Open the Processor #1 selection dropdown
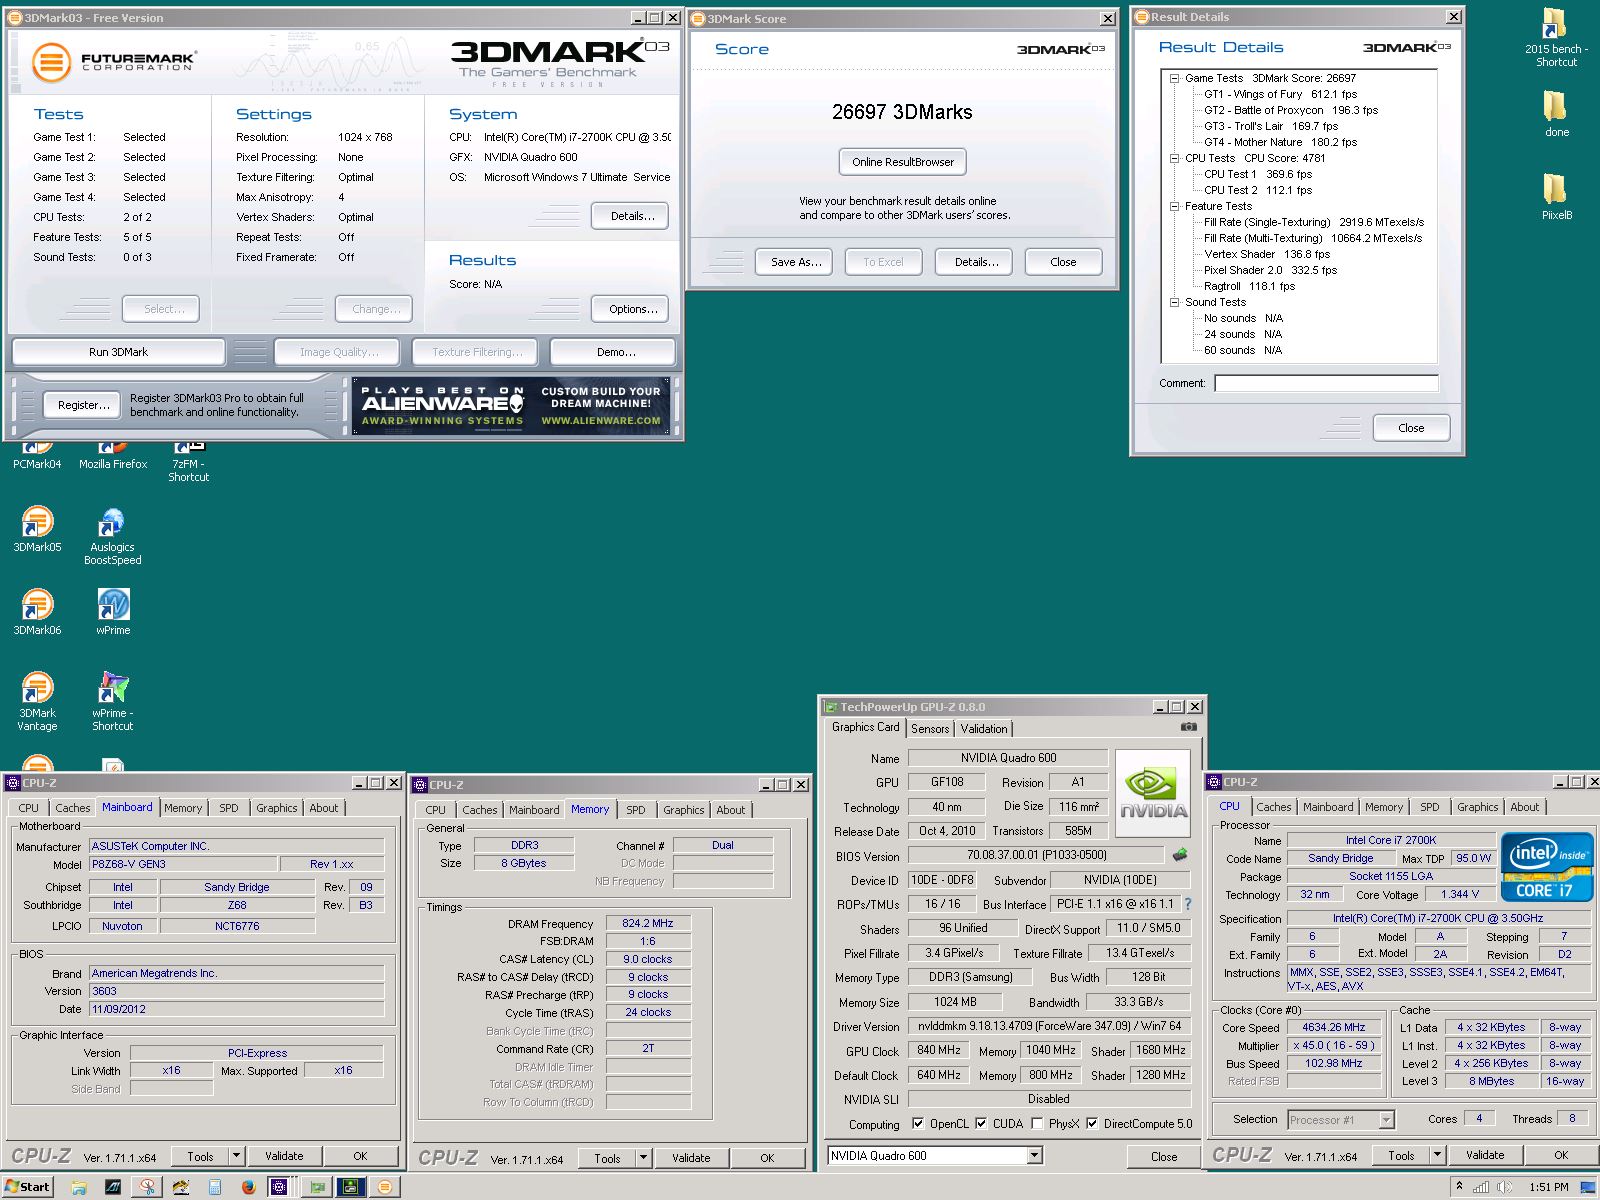This screenshot has height=1200, width=1600. [1386, 1119]
